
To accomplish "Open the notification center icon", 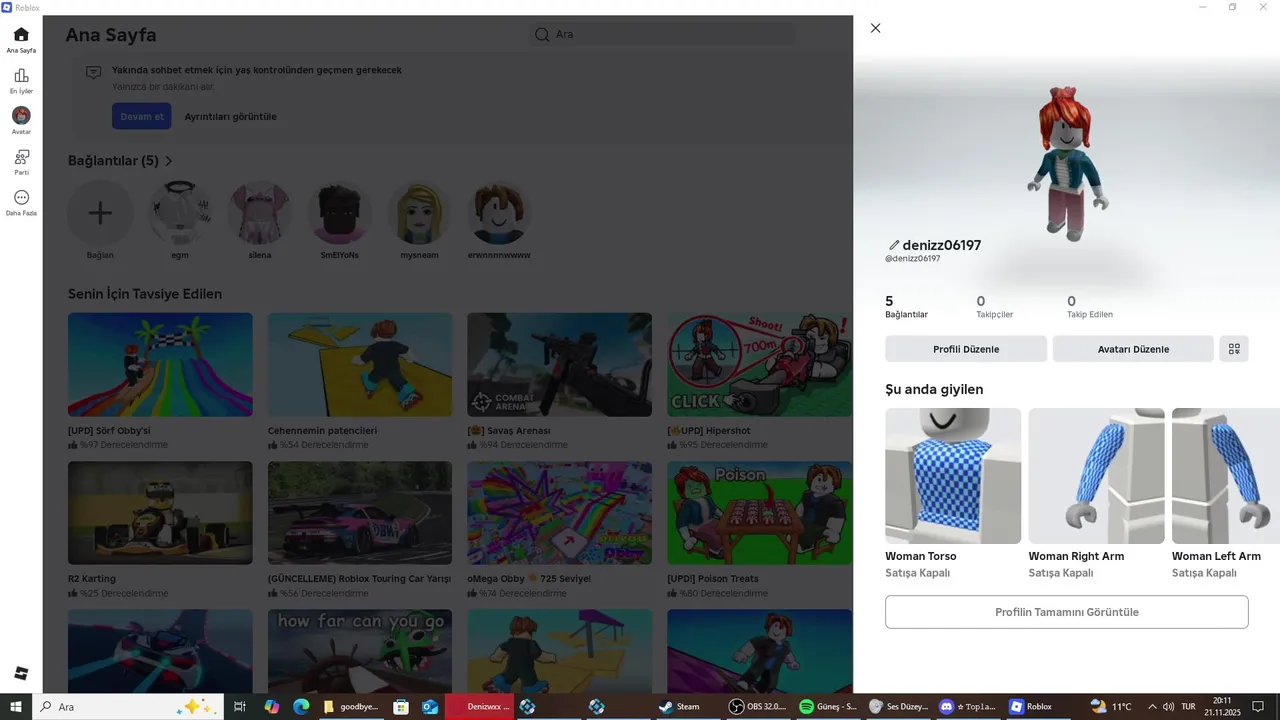I will (x=1259, y=707).
